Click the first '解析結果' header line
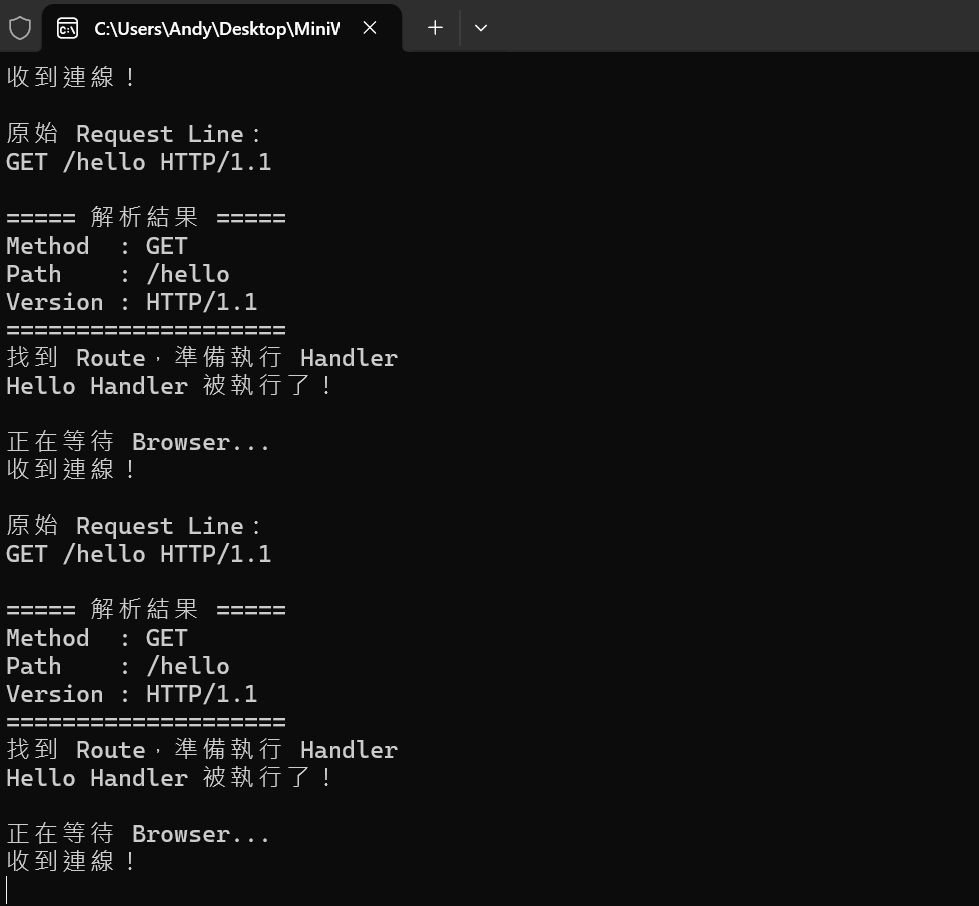Viewport: 979px width, 906px height. (x=146, y=217)
